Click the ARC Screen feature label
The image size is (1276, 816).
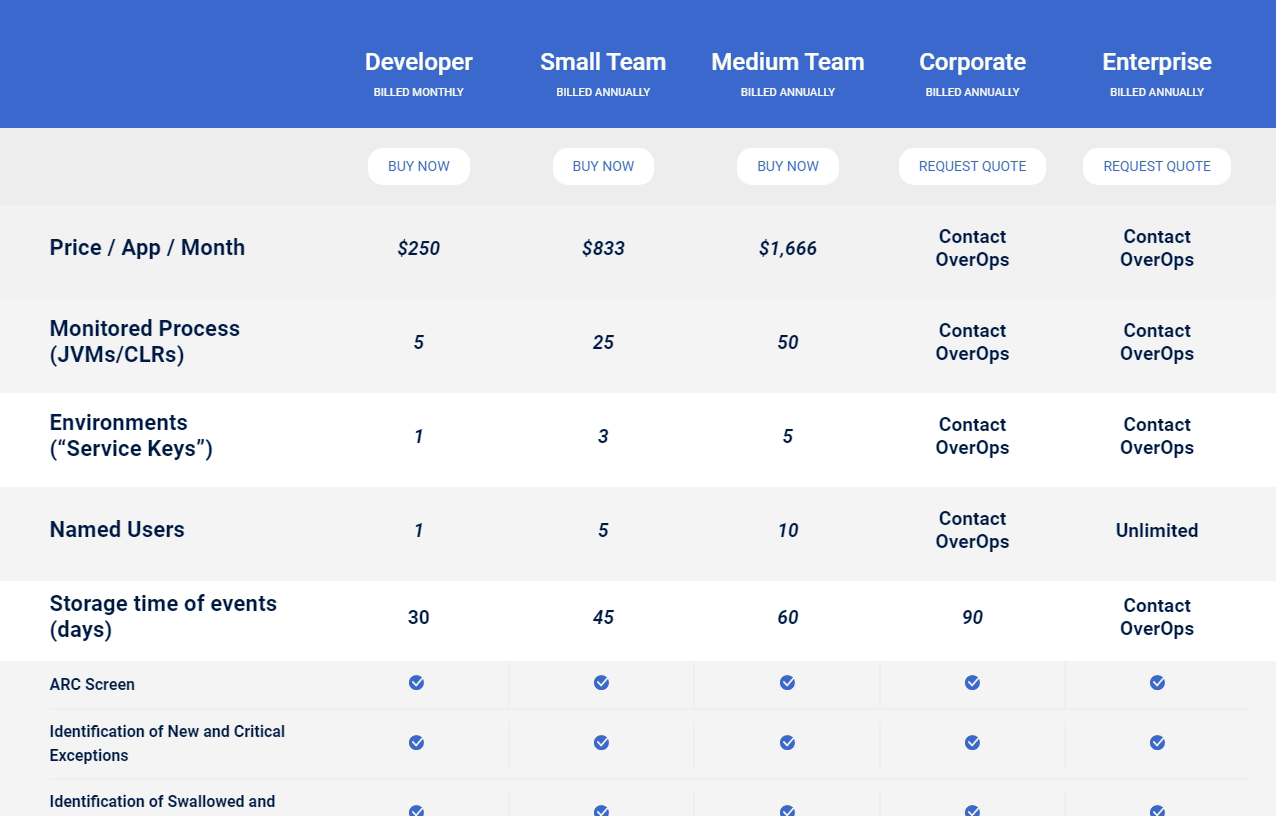[92, 684]
